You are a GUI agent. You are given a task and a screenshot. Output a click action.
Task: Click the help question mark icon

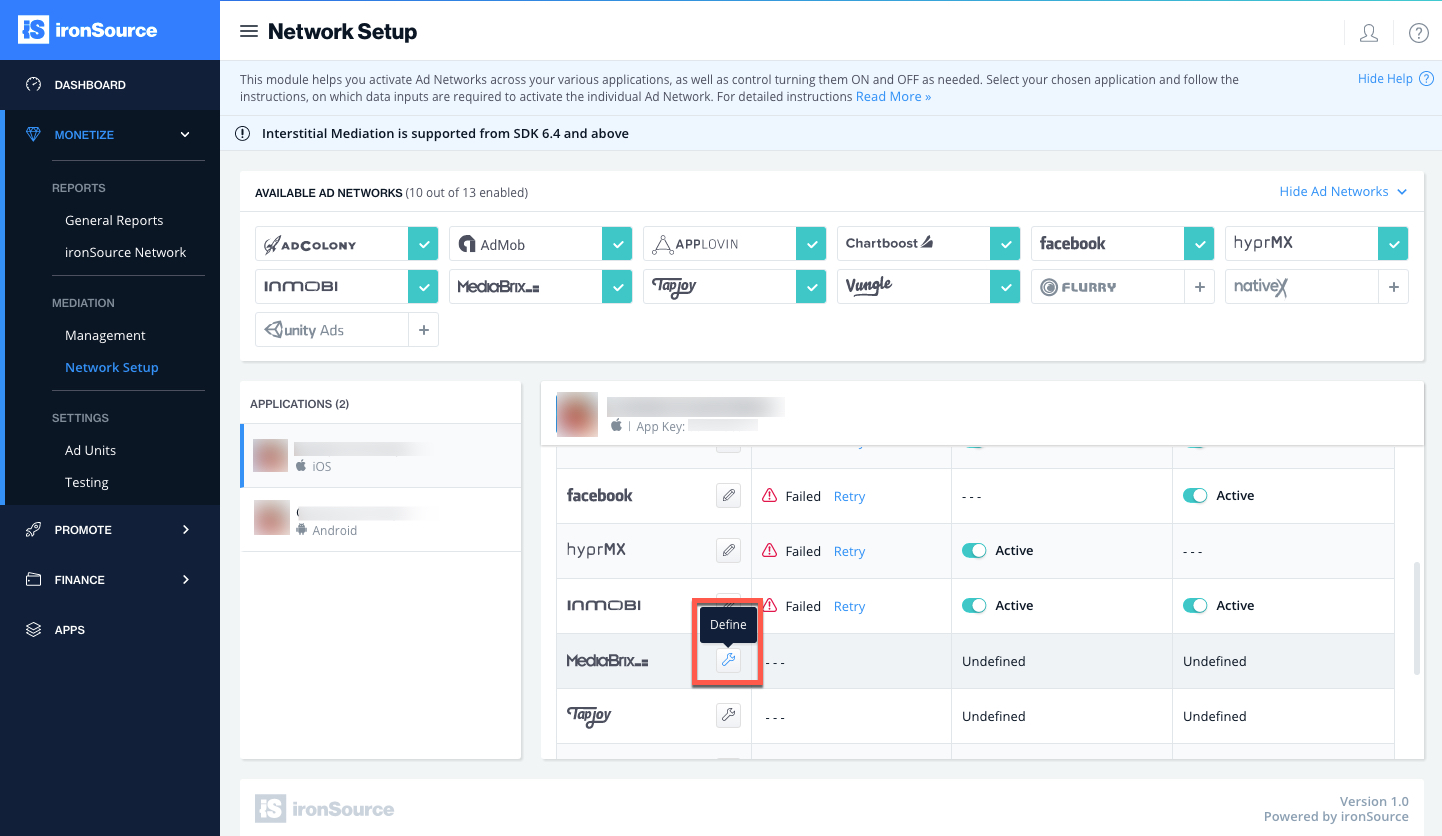coord(1418,33)
